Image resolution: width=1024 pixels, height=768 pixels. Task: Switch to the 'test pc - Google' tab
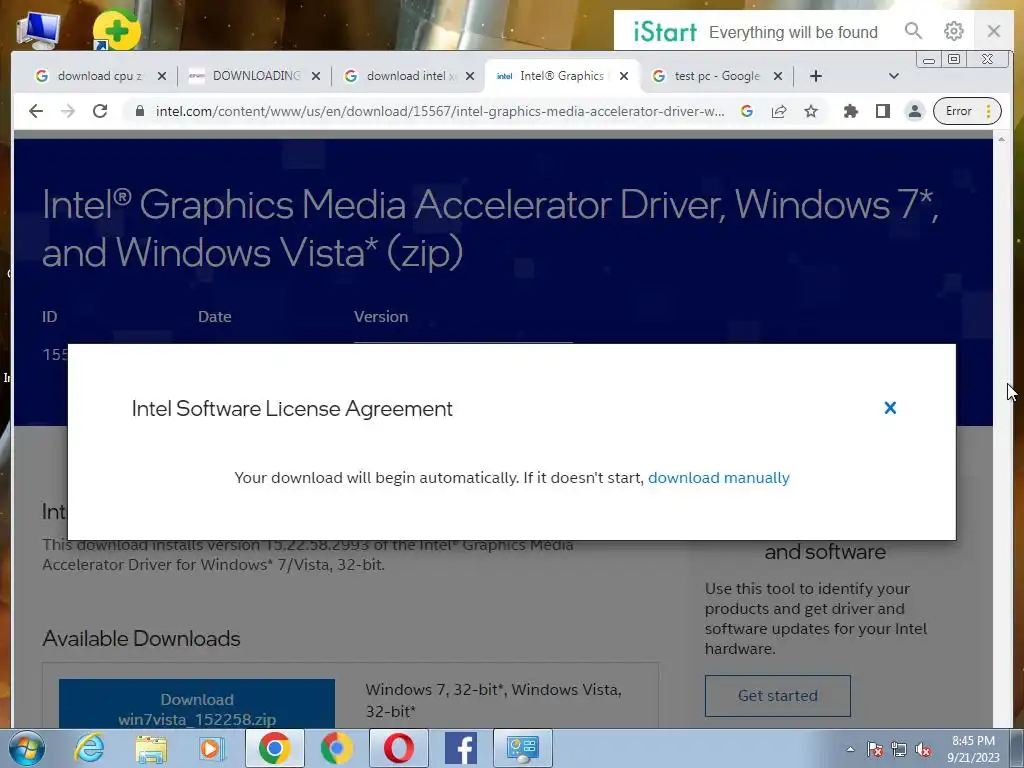pos(717,76)
